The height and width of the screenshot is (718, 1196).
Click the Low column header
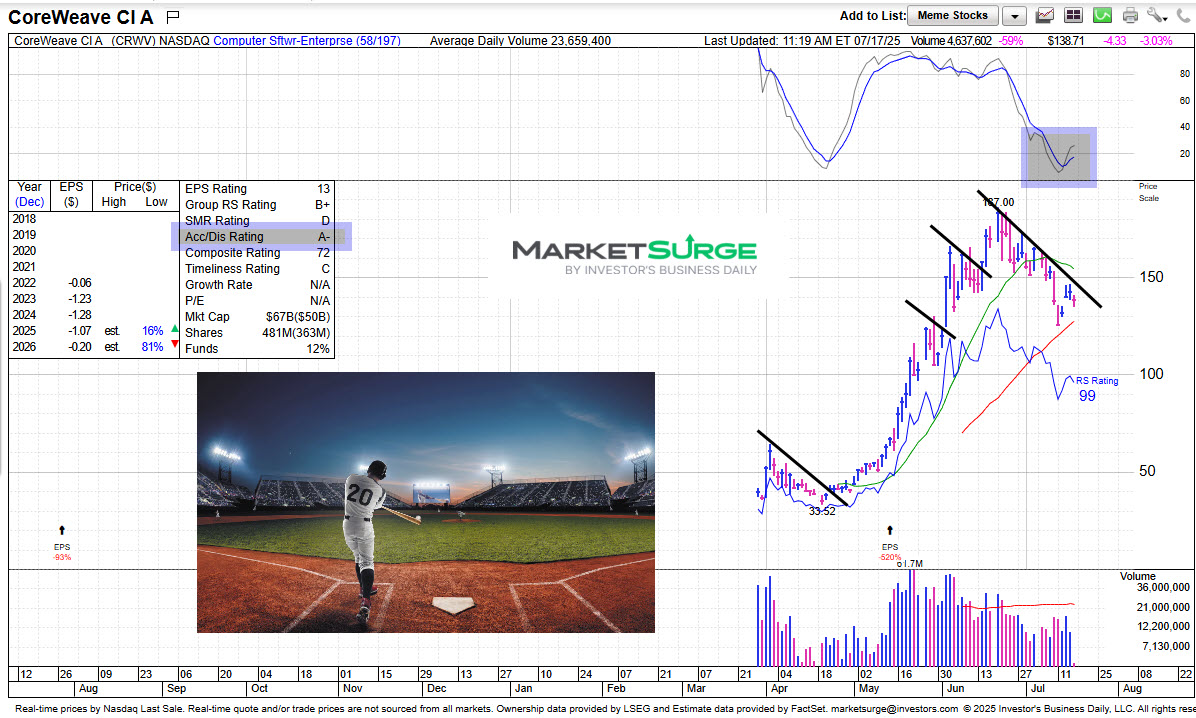(156, 201)
